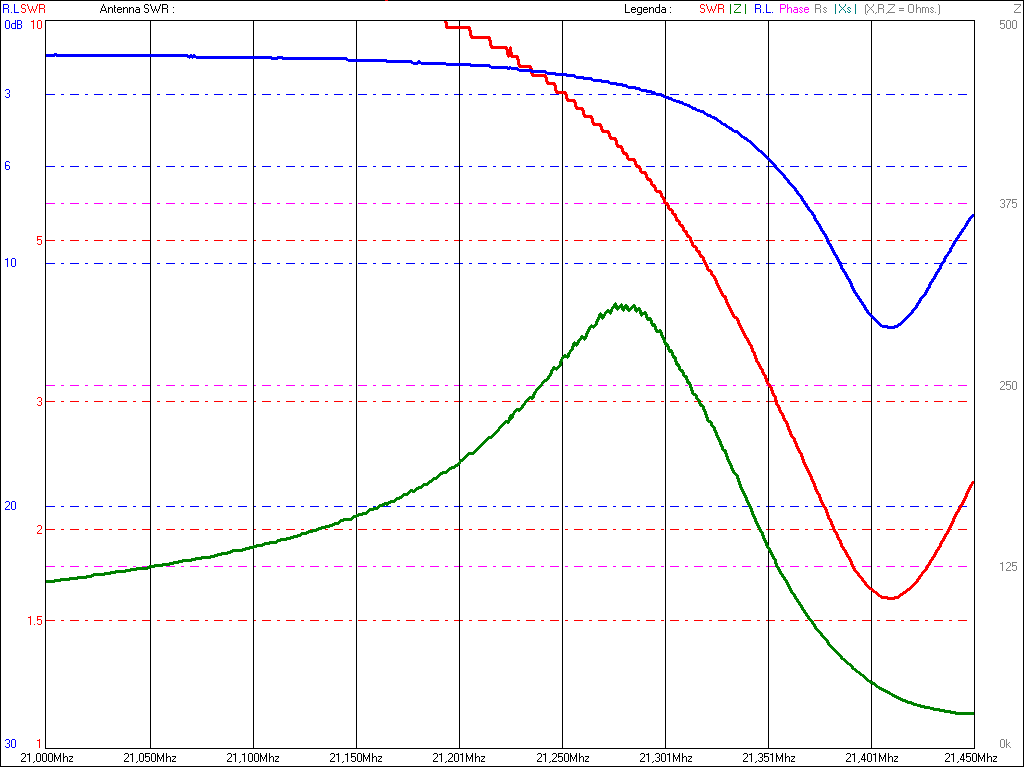Click the lowest point of red SWR curve
The width and height of the screenshot is (1024, 768).
coord(889,598)
